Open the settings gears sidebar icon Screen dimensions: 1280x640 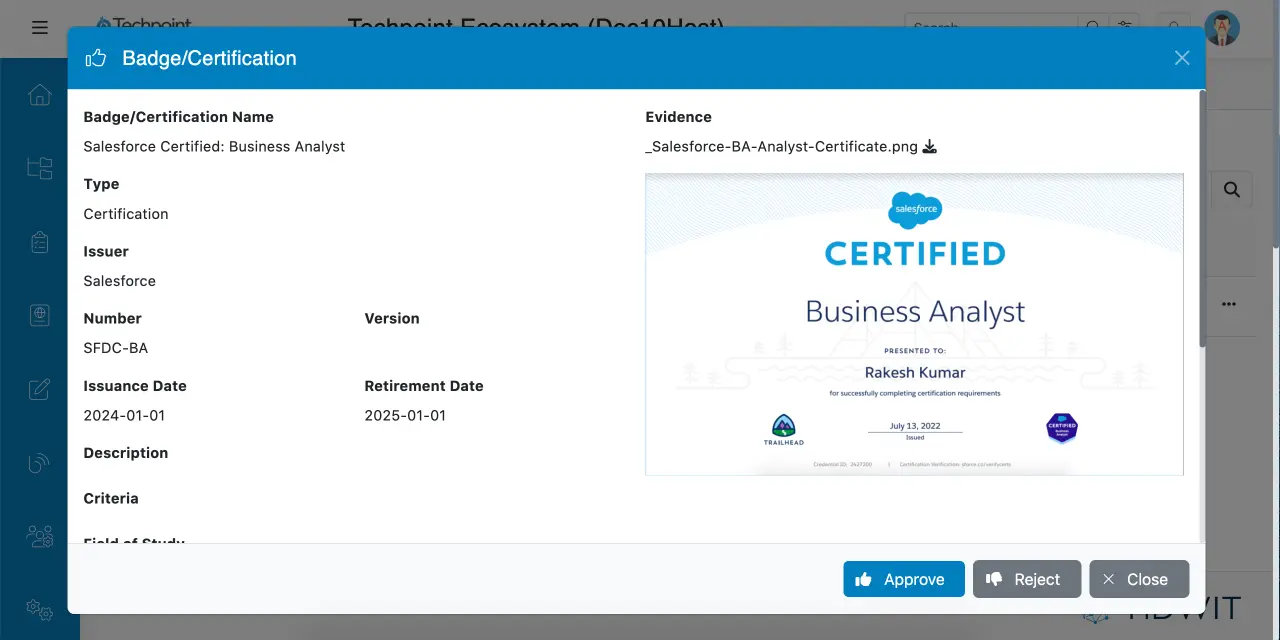(40, 609)
